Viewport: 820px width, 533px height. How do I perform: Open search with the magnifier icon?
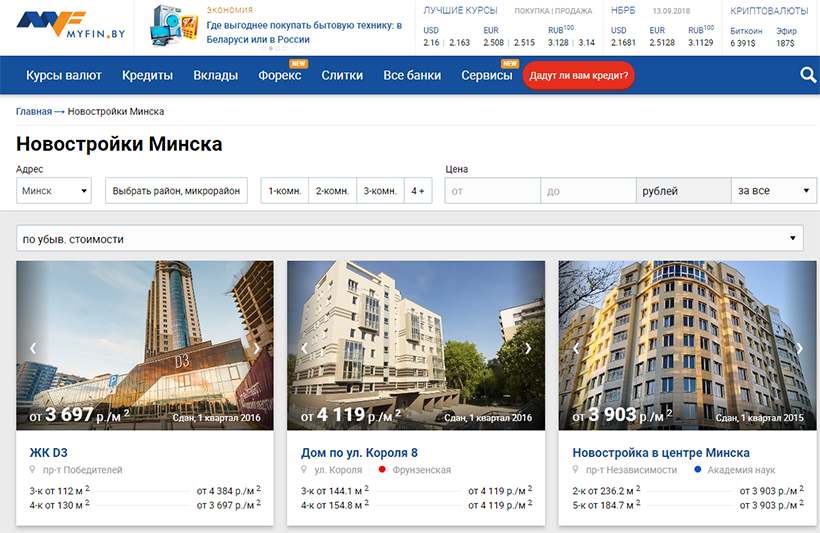point(808,75)
